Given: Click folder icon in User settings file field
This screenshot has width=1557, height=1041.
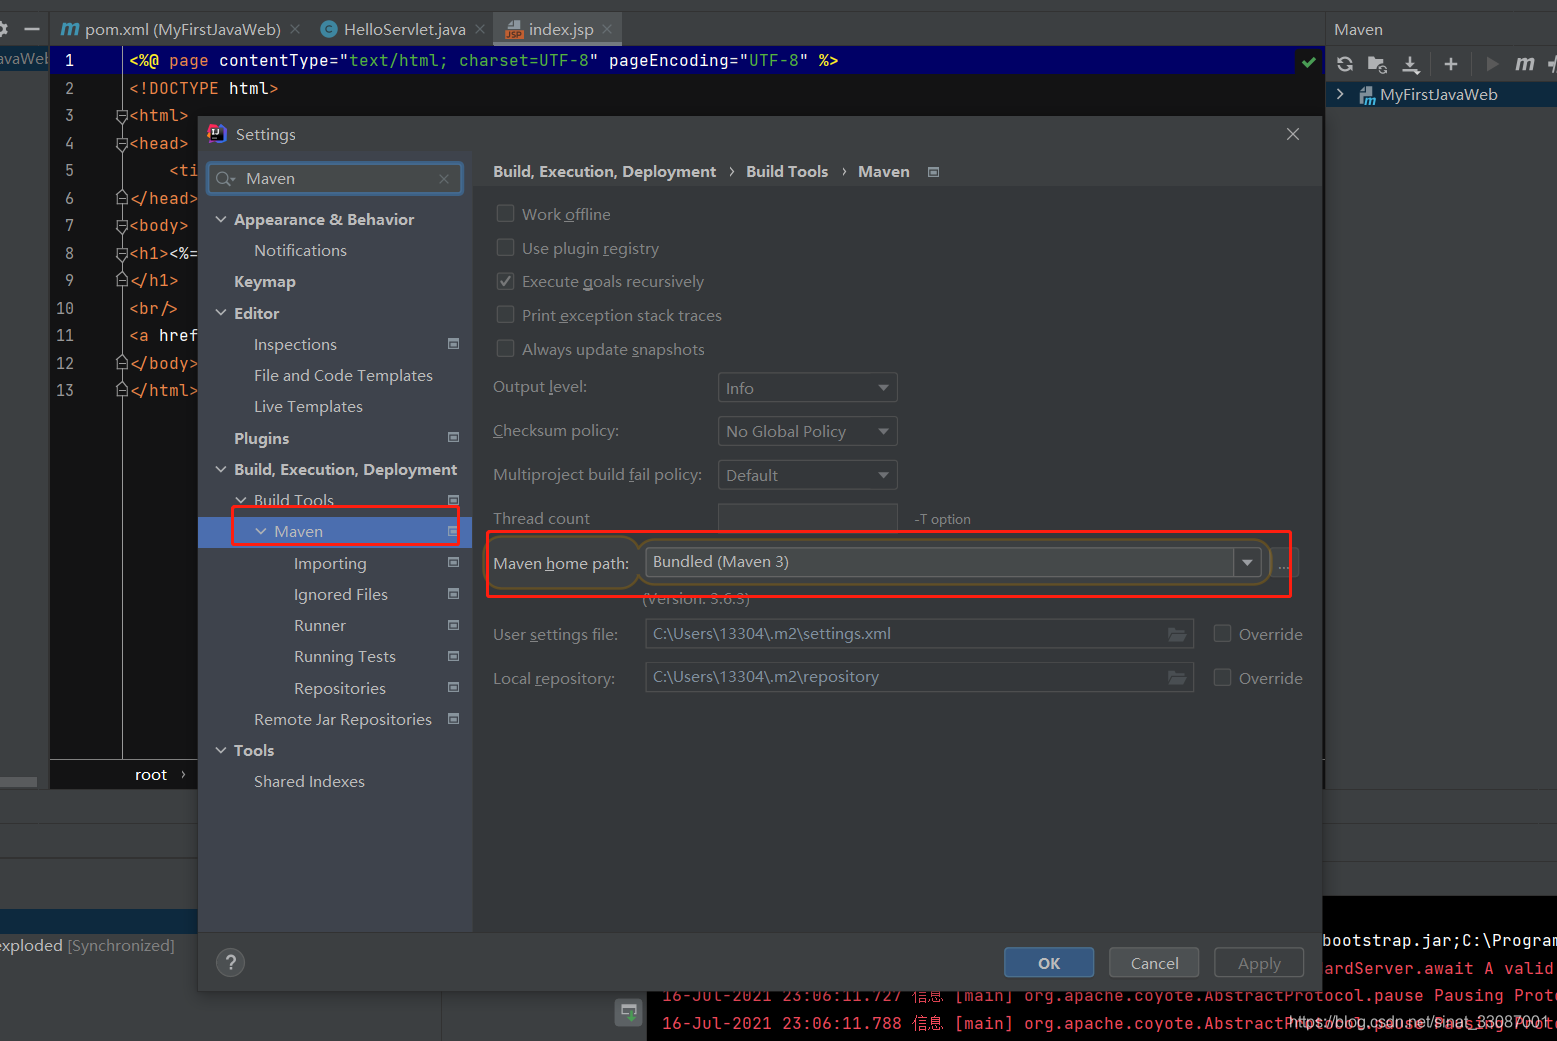Looking at the screenshot, I should (1177, 634).
